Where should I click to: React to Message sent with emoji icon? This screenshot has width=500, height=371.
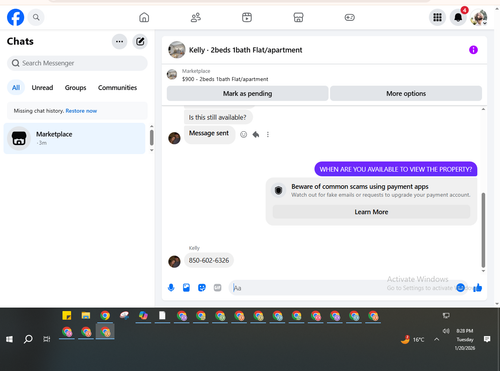tap(244, 134)
